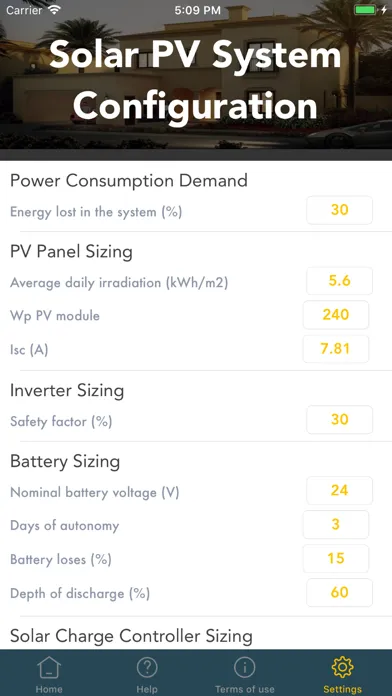The height and width of the screenshot is (696, 392).
Task: Tap the Home house icon
Action: (49, 668)
